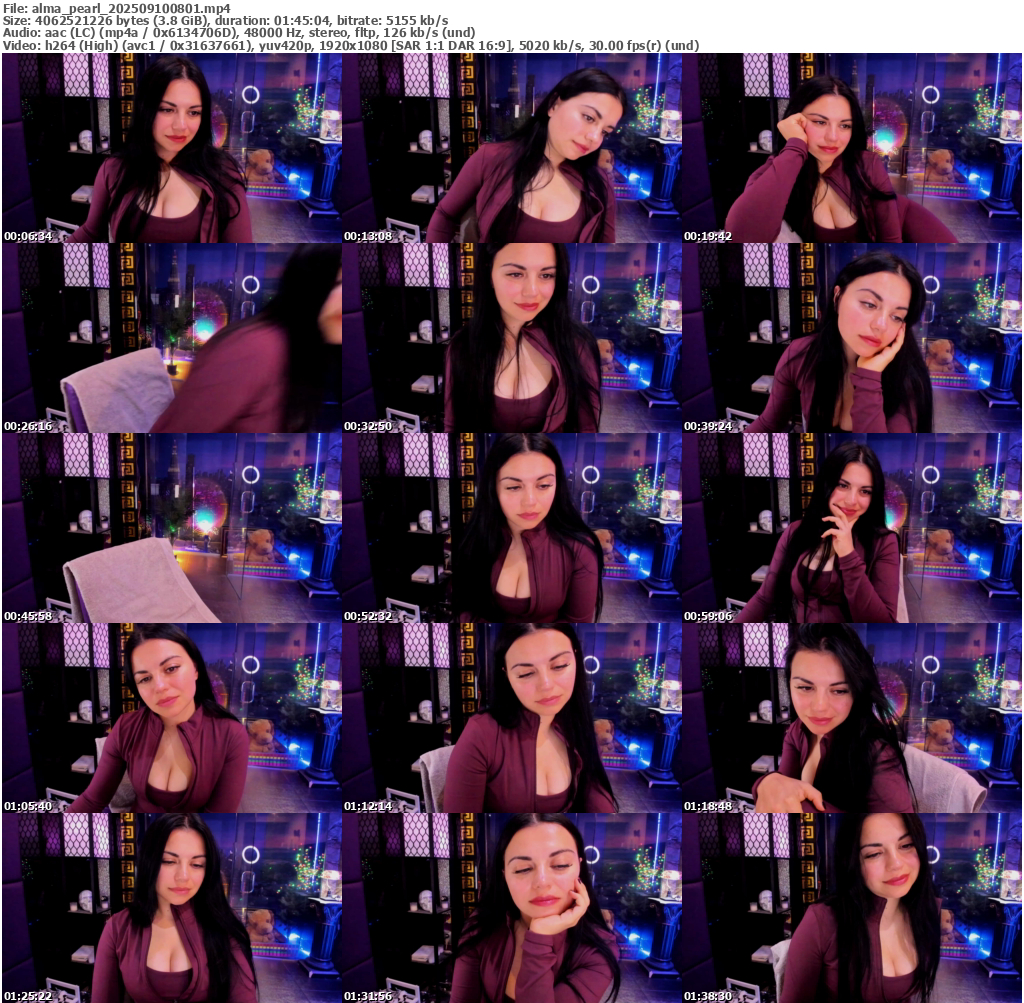Pick the frame stamped 00:59:06
1024x1003 pixels.
point(852,528)
